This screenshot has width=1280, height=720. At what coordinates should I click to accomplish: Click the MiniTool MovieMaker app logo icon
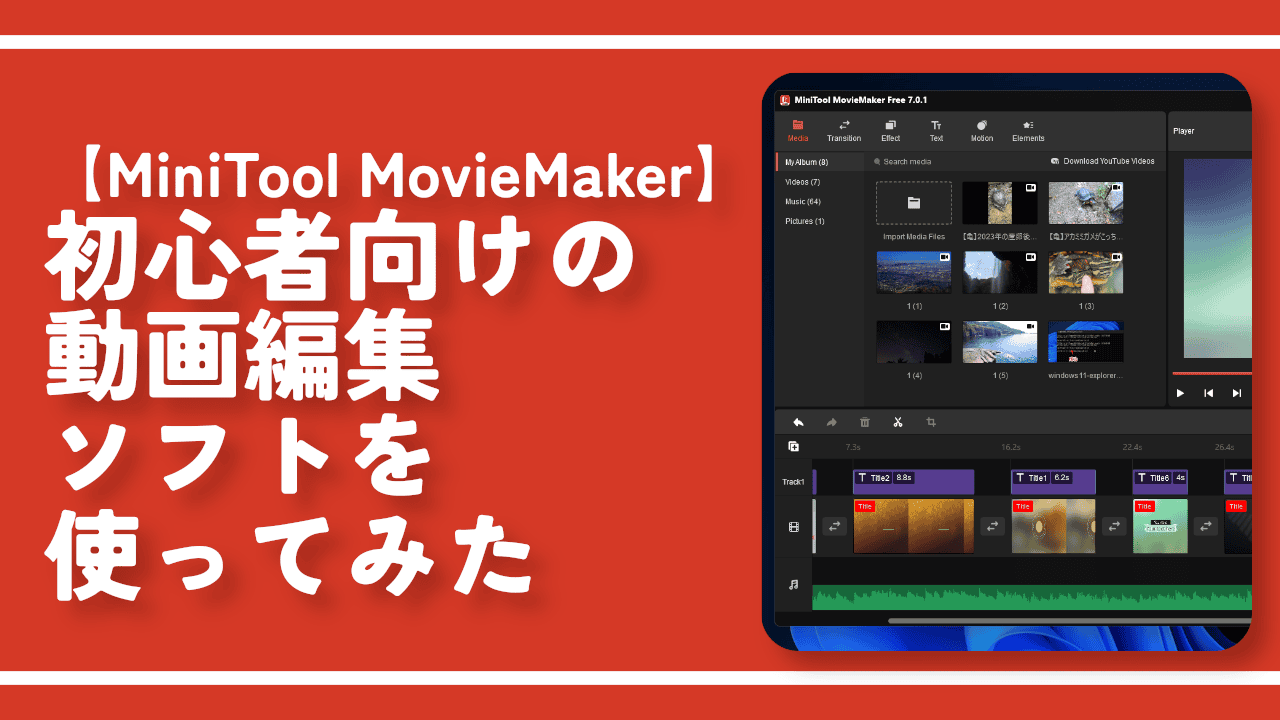786,99
